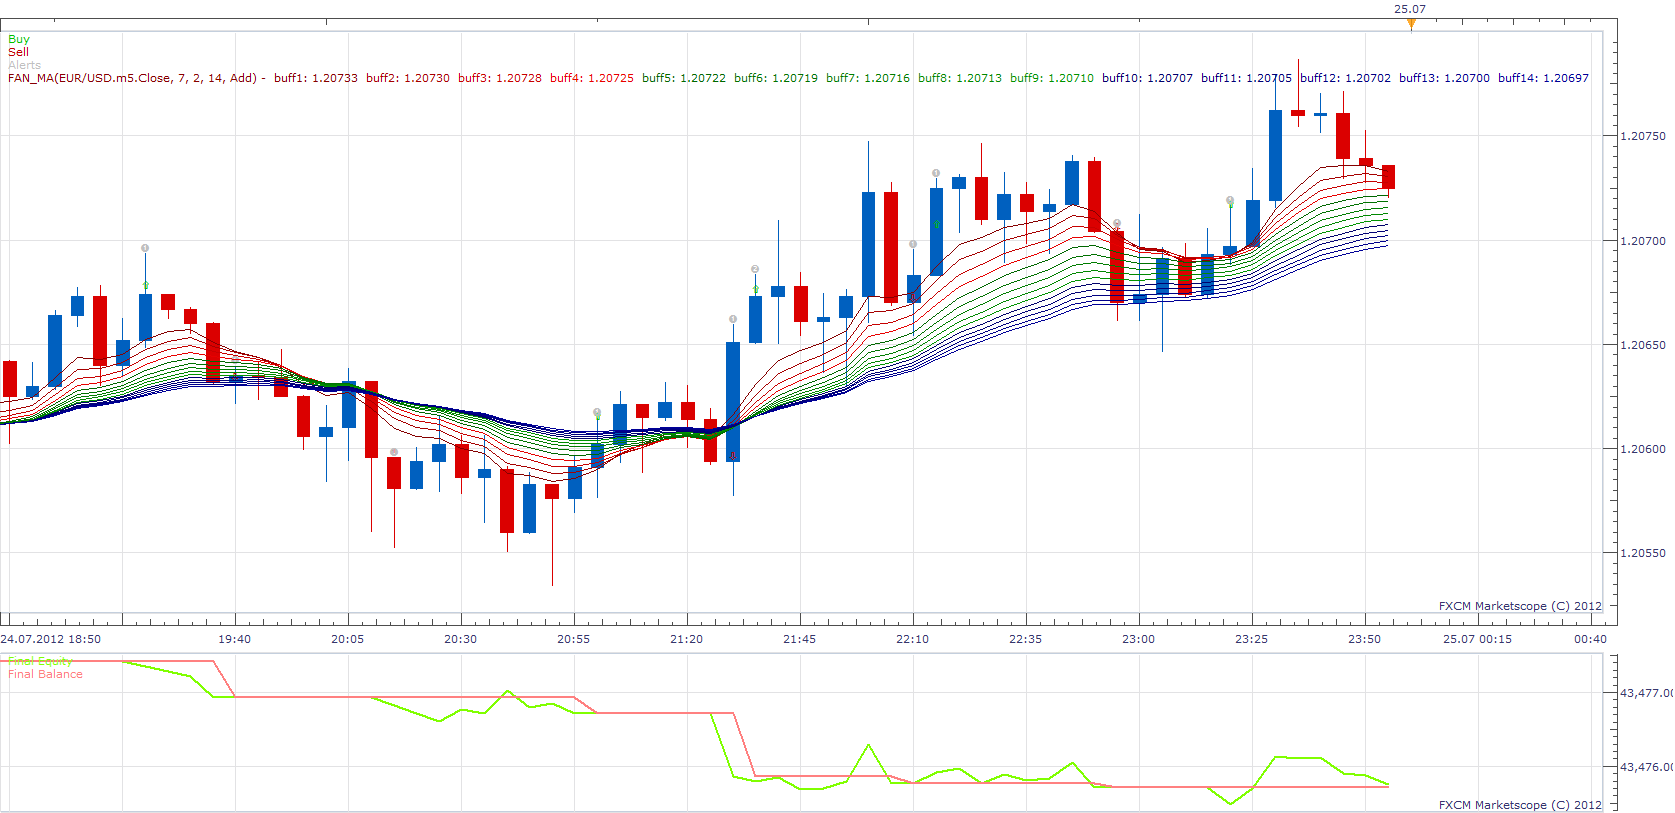Click the buff7: 1.20716 value

(x=868, y=78)
